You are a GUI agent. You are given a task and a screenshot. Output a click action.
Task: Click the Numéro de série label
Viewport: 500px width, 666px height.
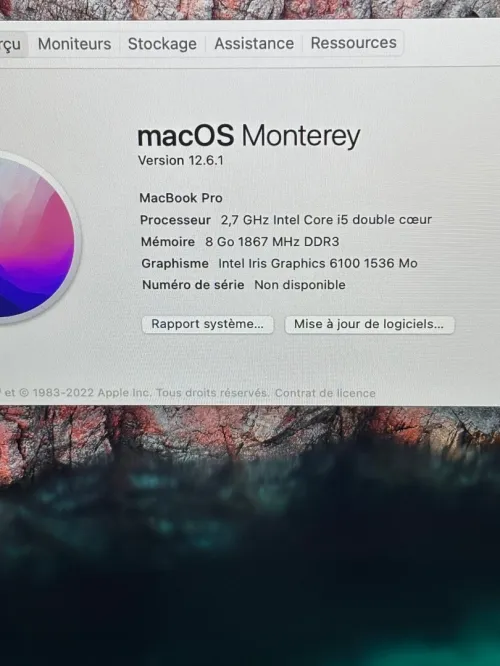pyautogui.click(x=193, y=285)
